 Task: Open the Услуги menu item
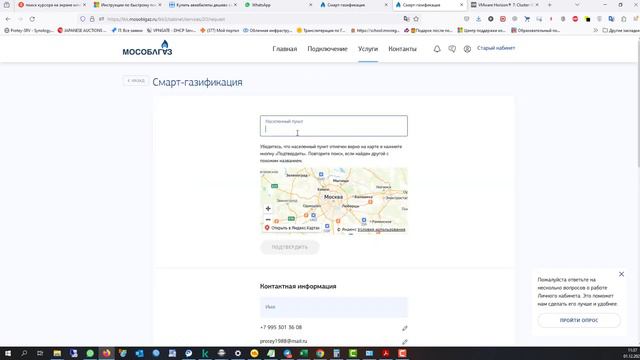368,49
